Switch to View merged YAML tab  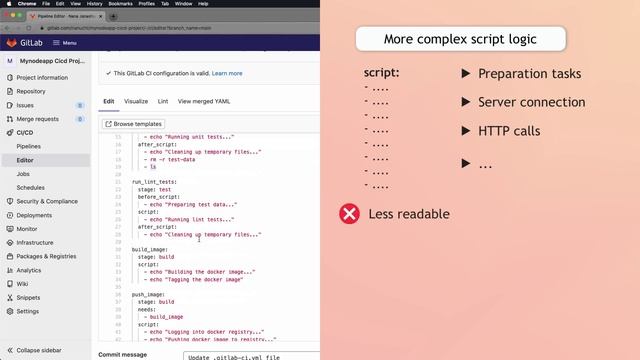point(204,101)
